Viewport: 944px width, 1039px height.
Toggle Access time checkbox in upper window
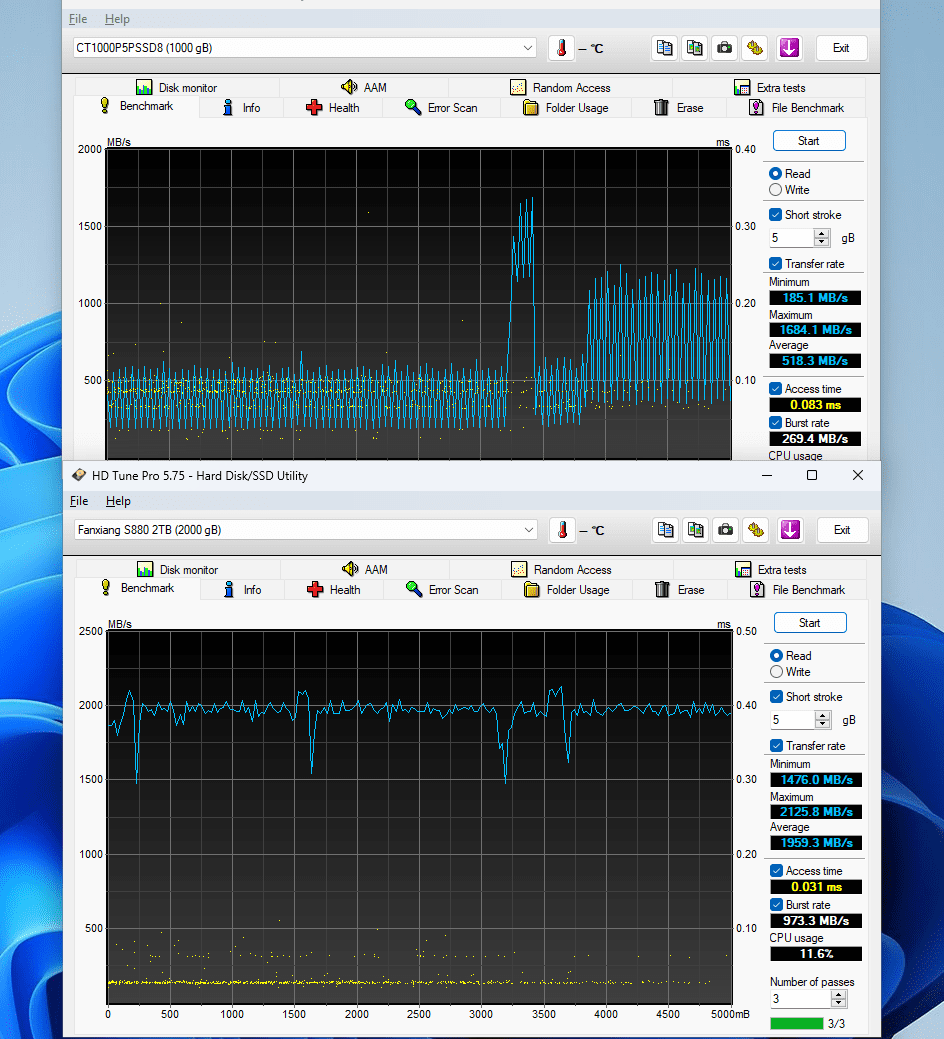775,389
